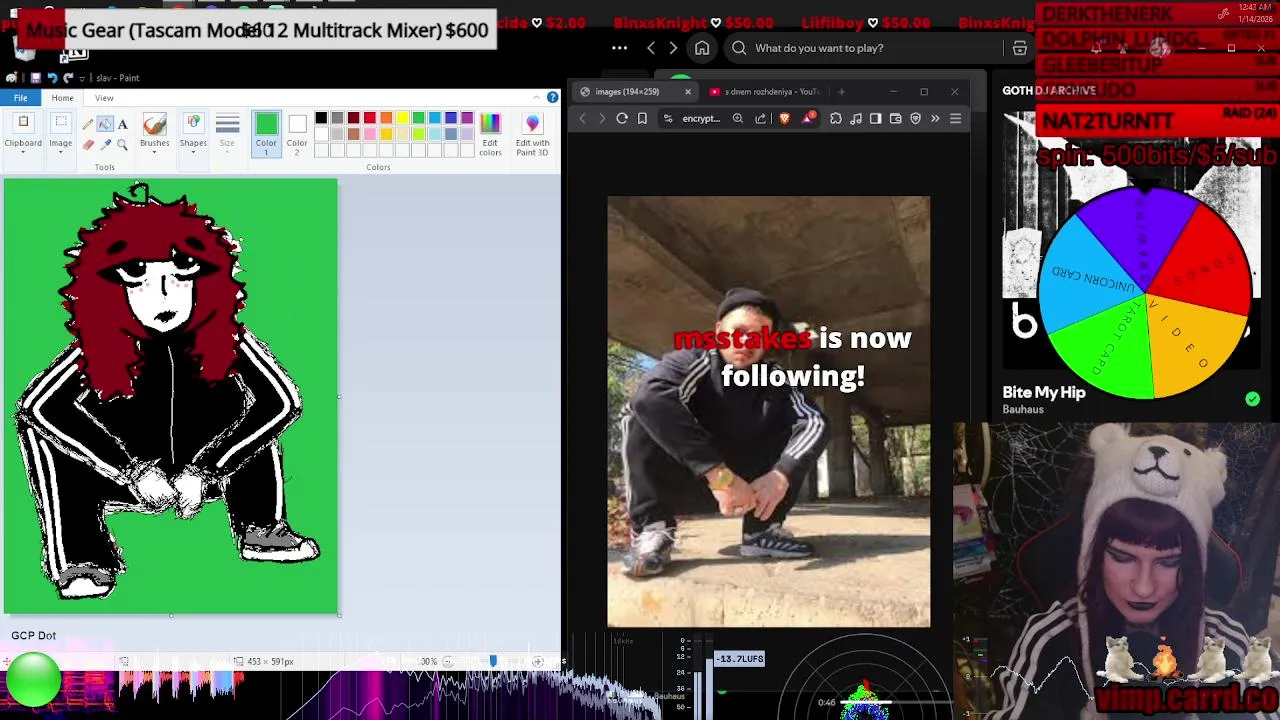The width and height of the screenshot is (1280, 720).
Task: Select the Pencil tool in Paint
Action: [88, 124]
